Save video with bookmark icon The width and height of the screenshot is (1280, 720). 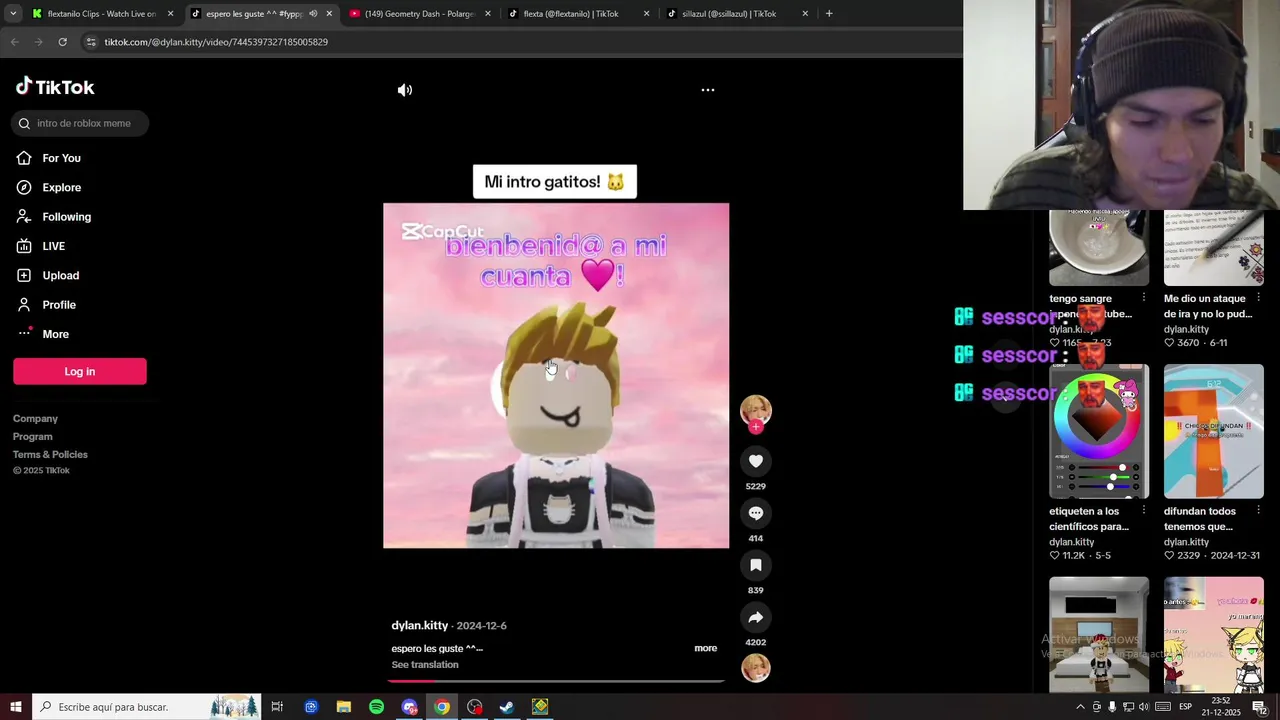756,565
